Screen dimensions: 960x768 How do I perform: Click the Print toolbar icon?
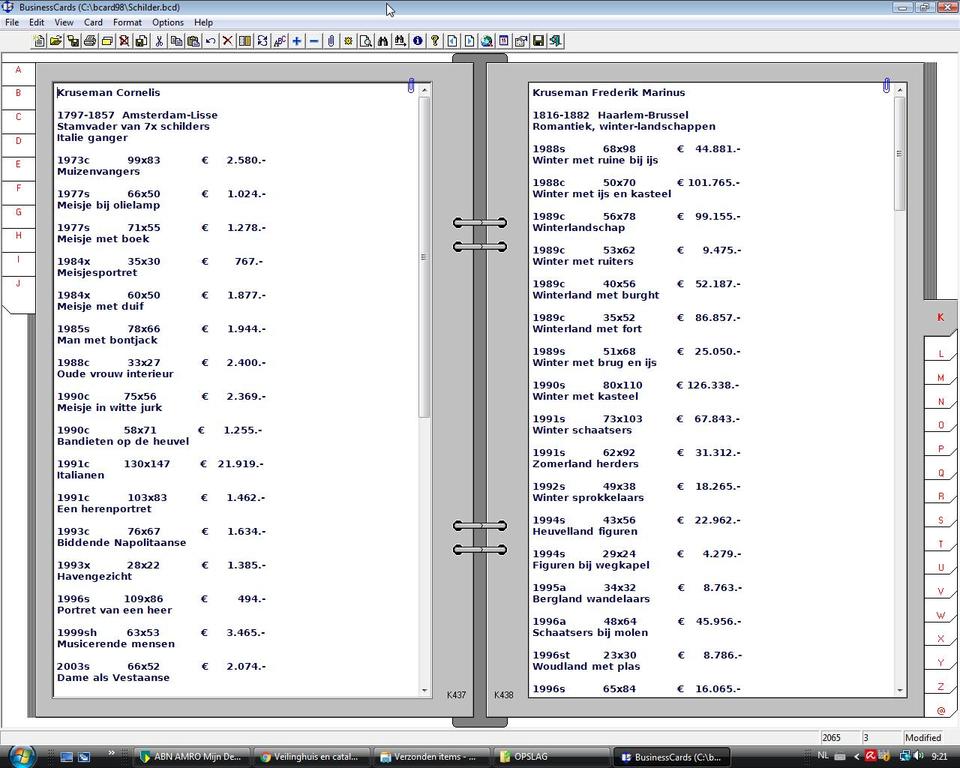(x=90, y=41)
